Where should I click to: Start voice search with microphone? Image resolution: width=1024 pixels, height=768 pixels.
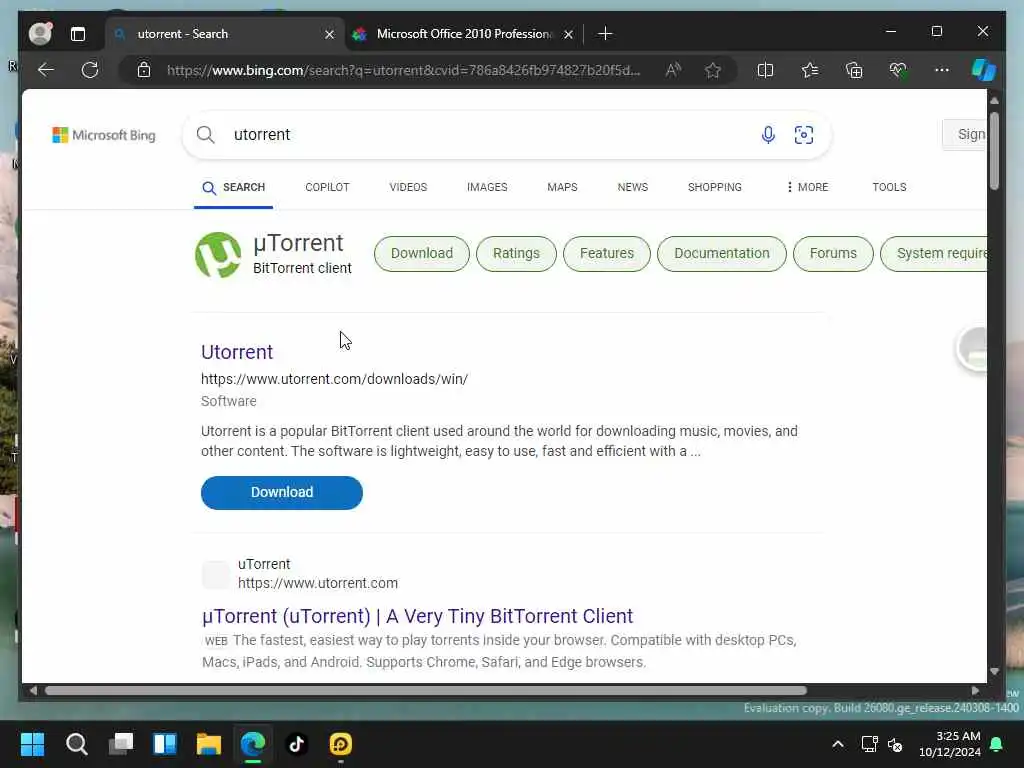(x=768, y=135)
